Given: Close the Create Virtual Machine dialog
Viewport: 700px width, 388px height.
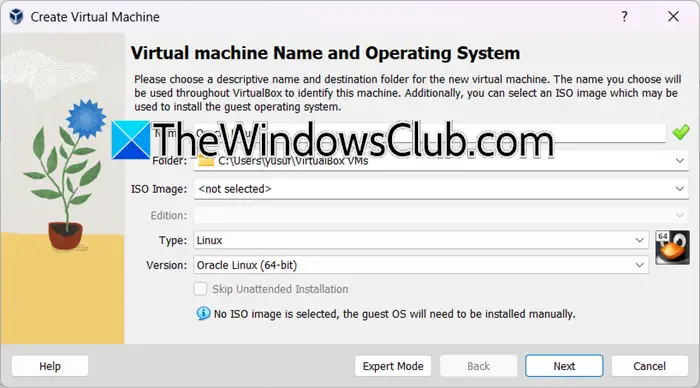Looking at the screenshot, I should tap(673, 17).
